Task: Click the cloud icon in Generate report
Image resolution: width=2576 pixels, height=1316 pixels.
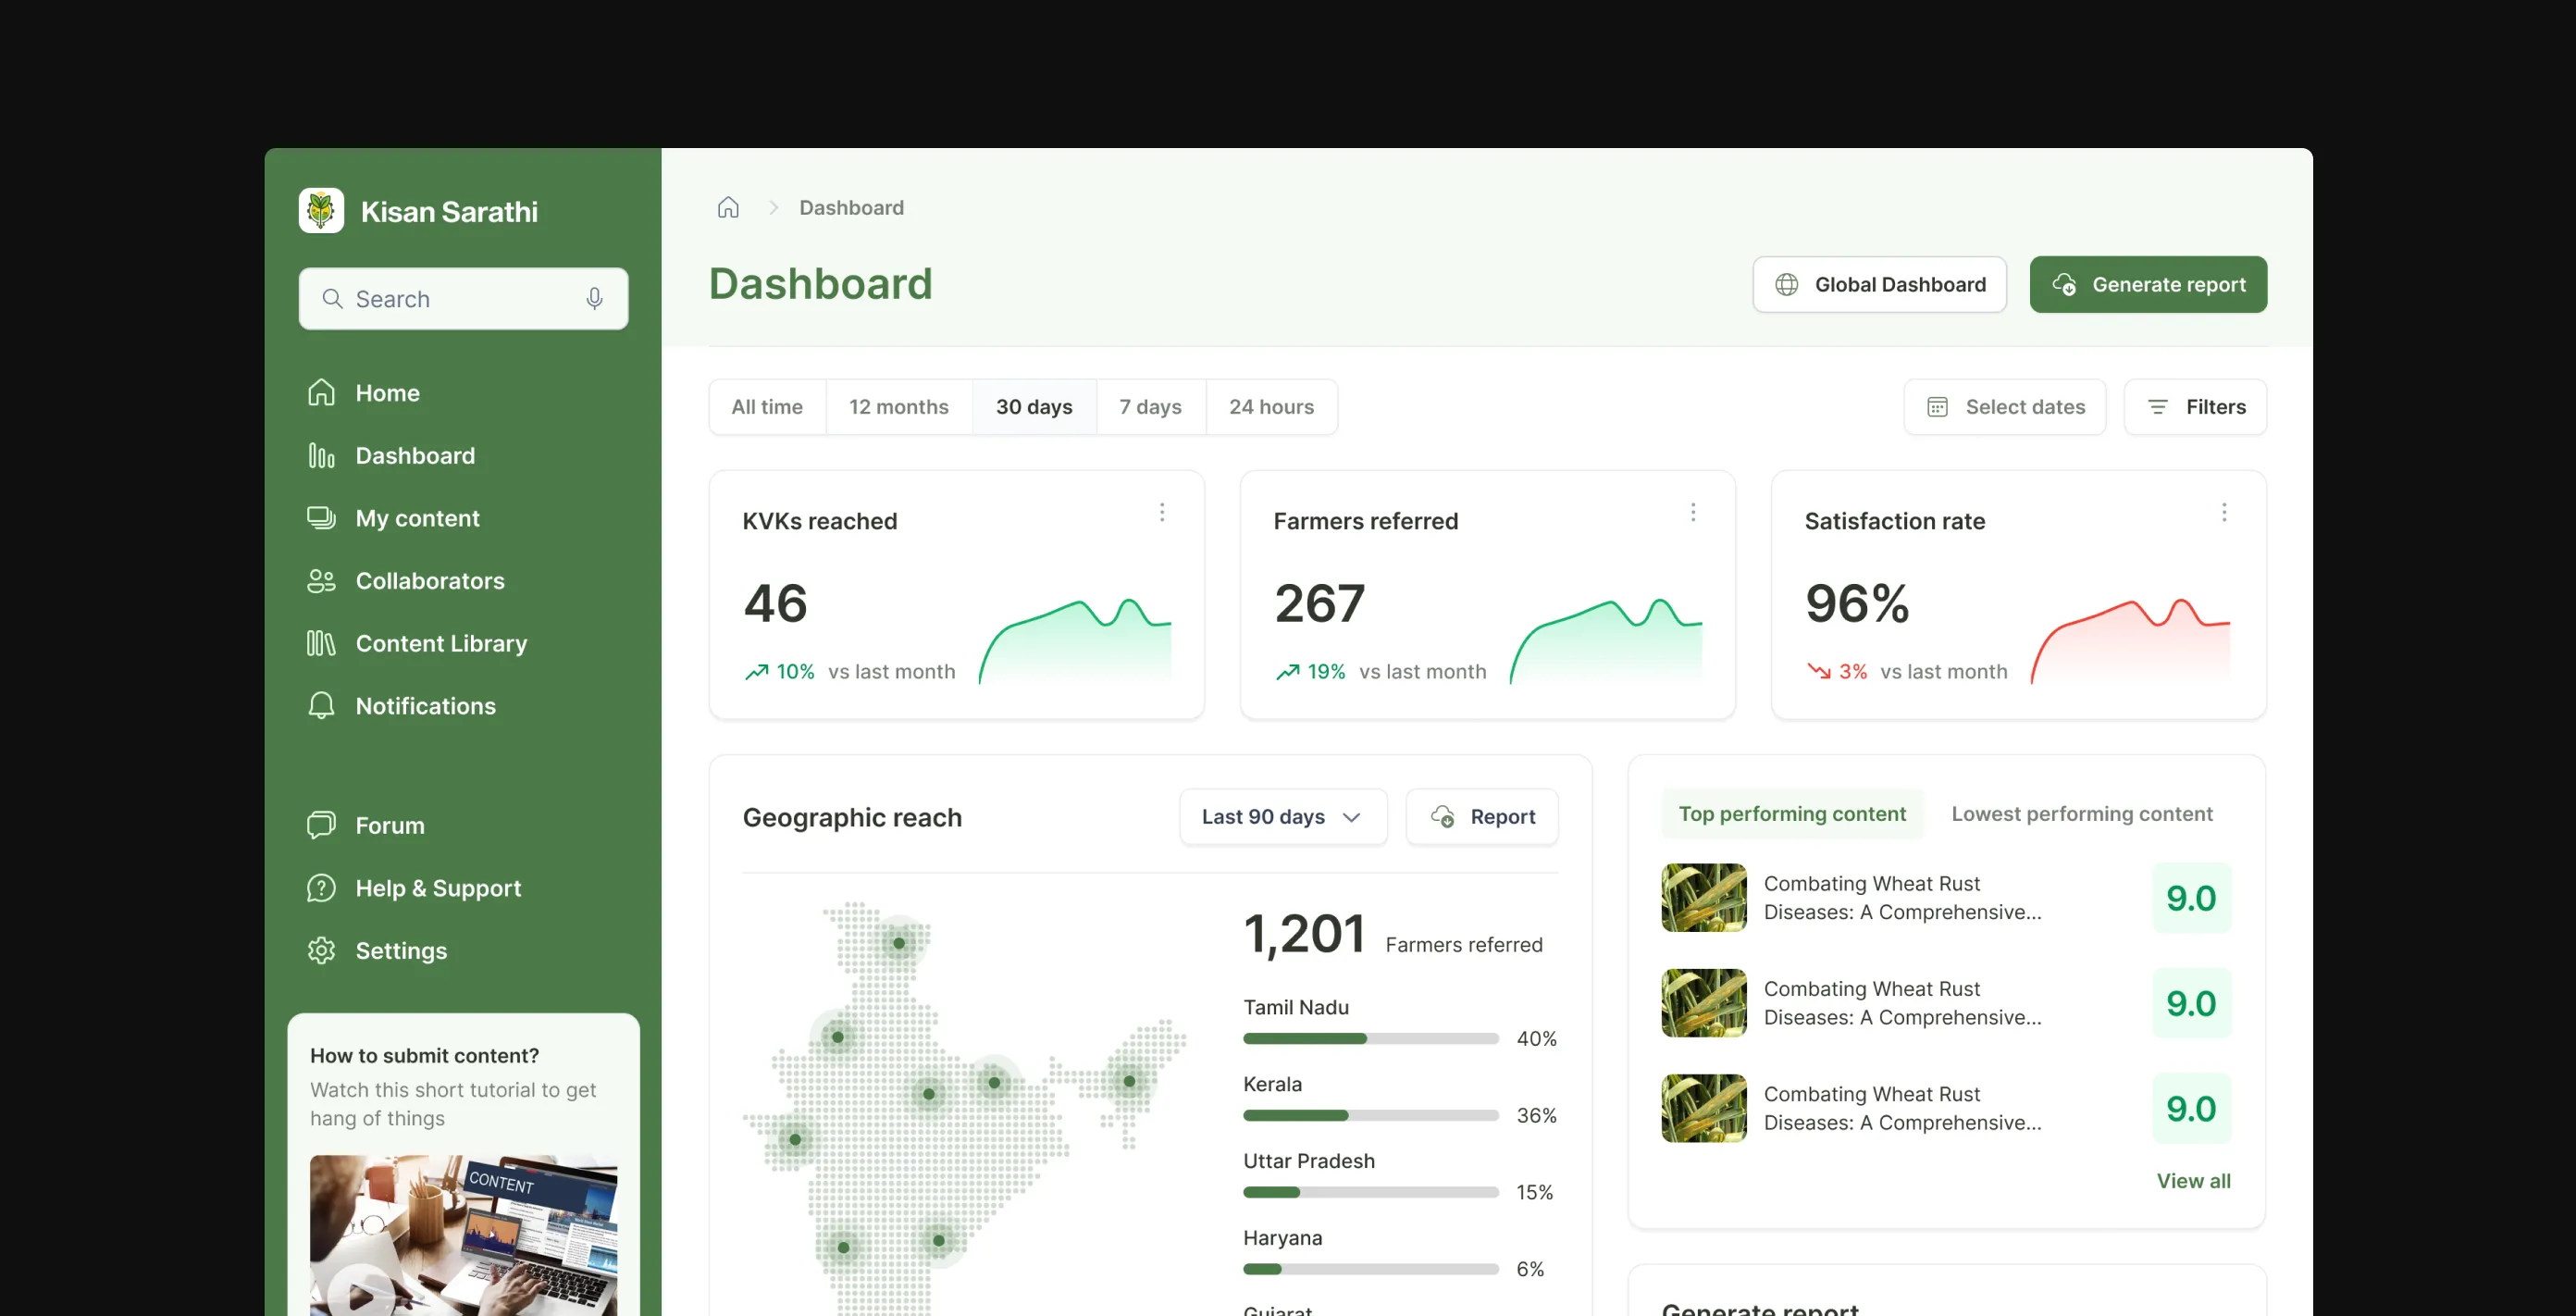Action: pos(2064,284)
